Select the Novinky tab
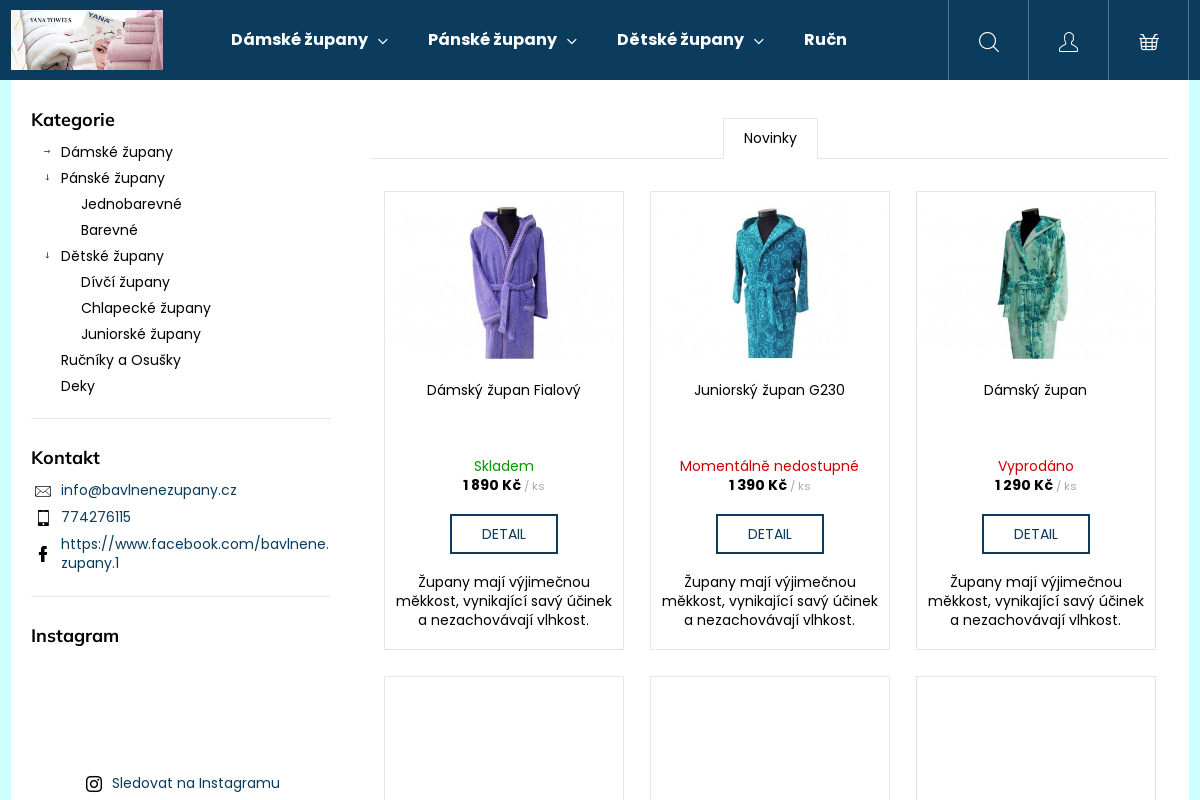This screenshot has height=800, width=1200. coord(770,138)
